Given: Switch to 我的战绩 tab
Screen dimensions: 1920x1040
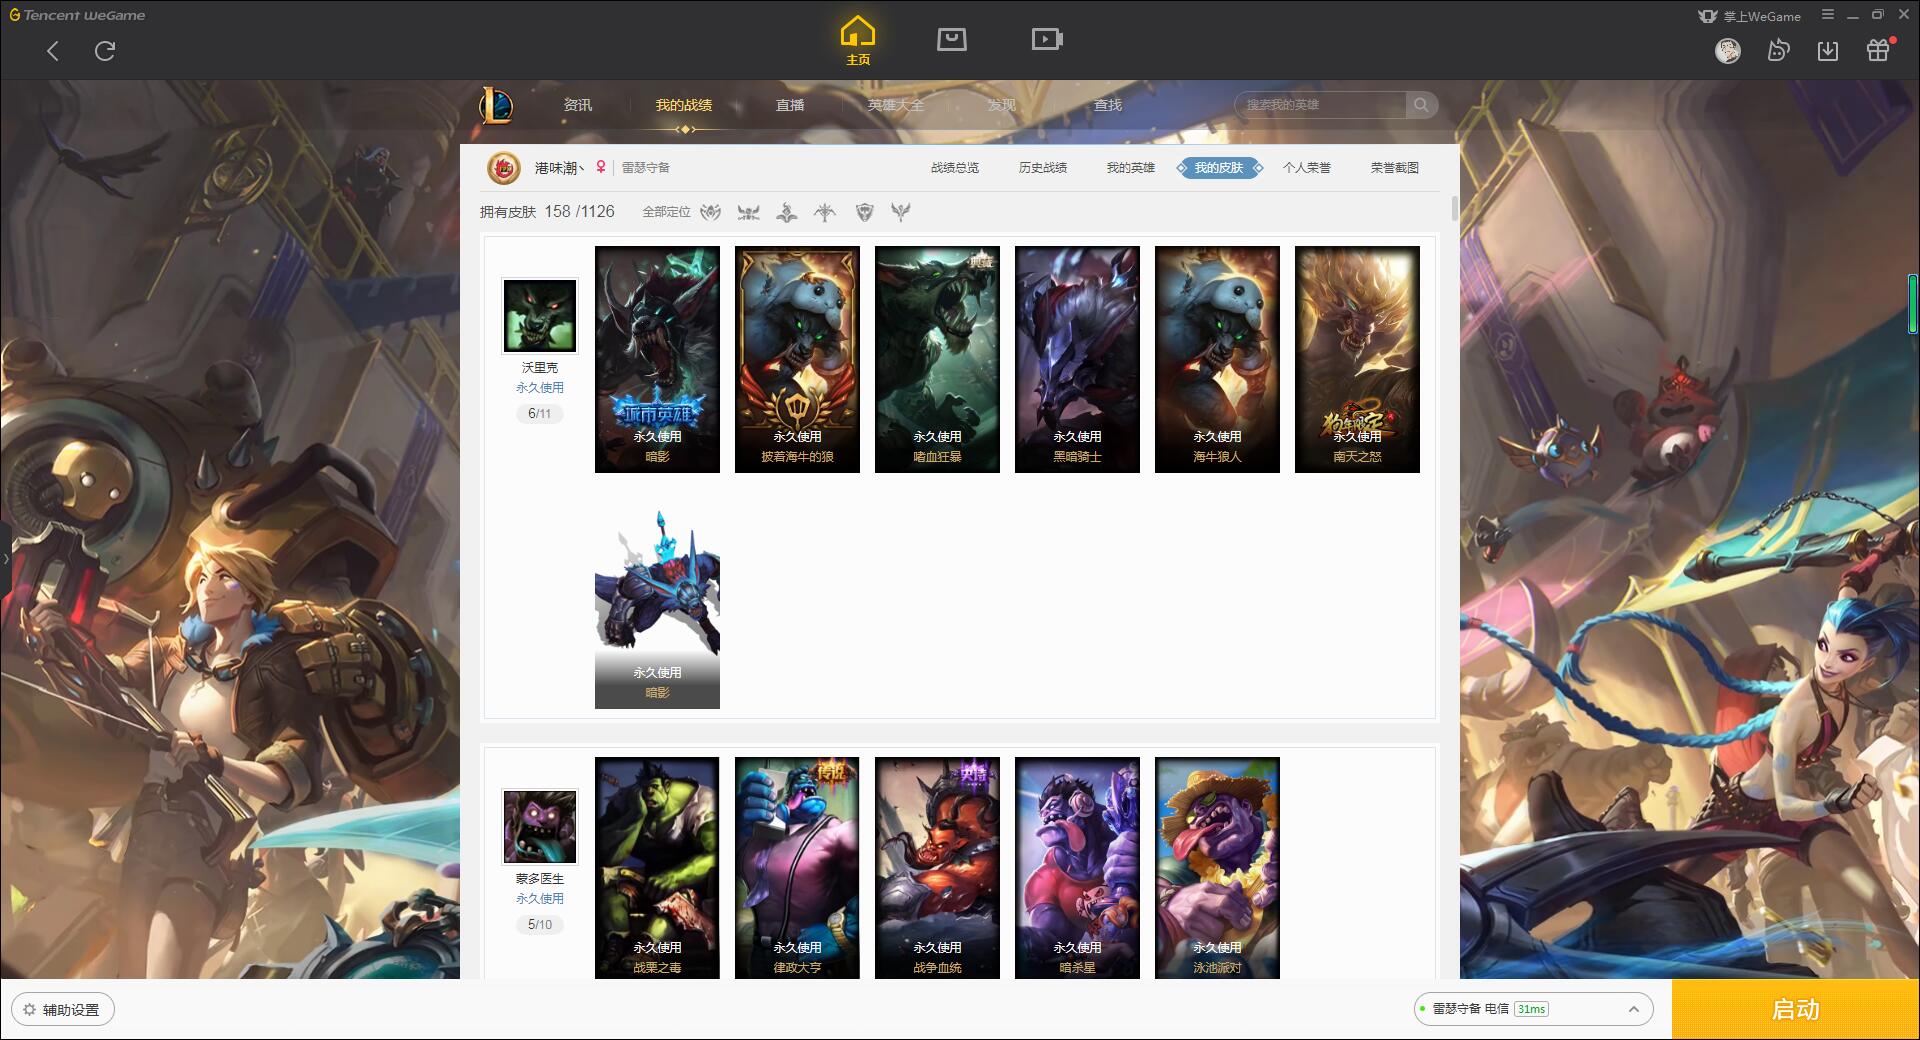Looking at the screenshot, I should [x=684, y=105].
